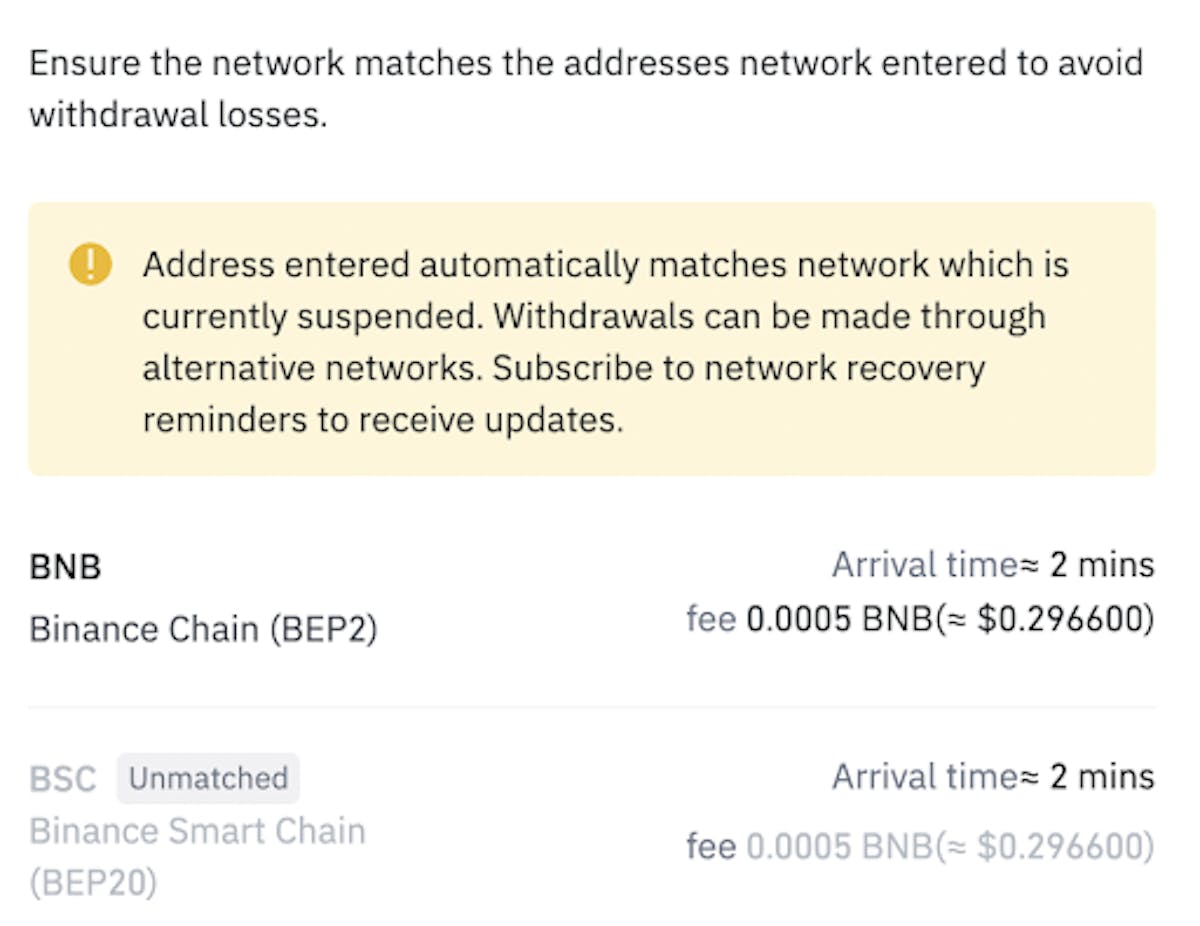Click the $0.296600 value in BSC row
Viewport: 1200px width, 926px height.
pos(1059,847)
